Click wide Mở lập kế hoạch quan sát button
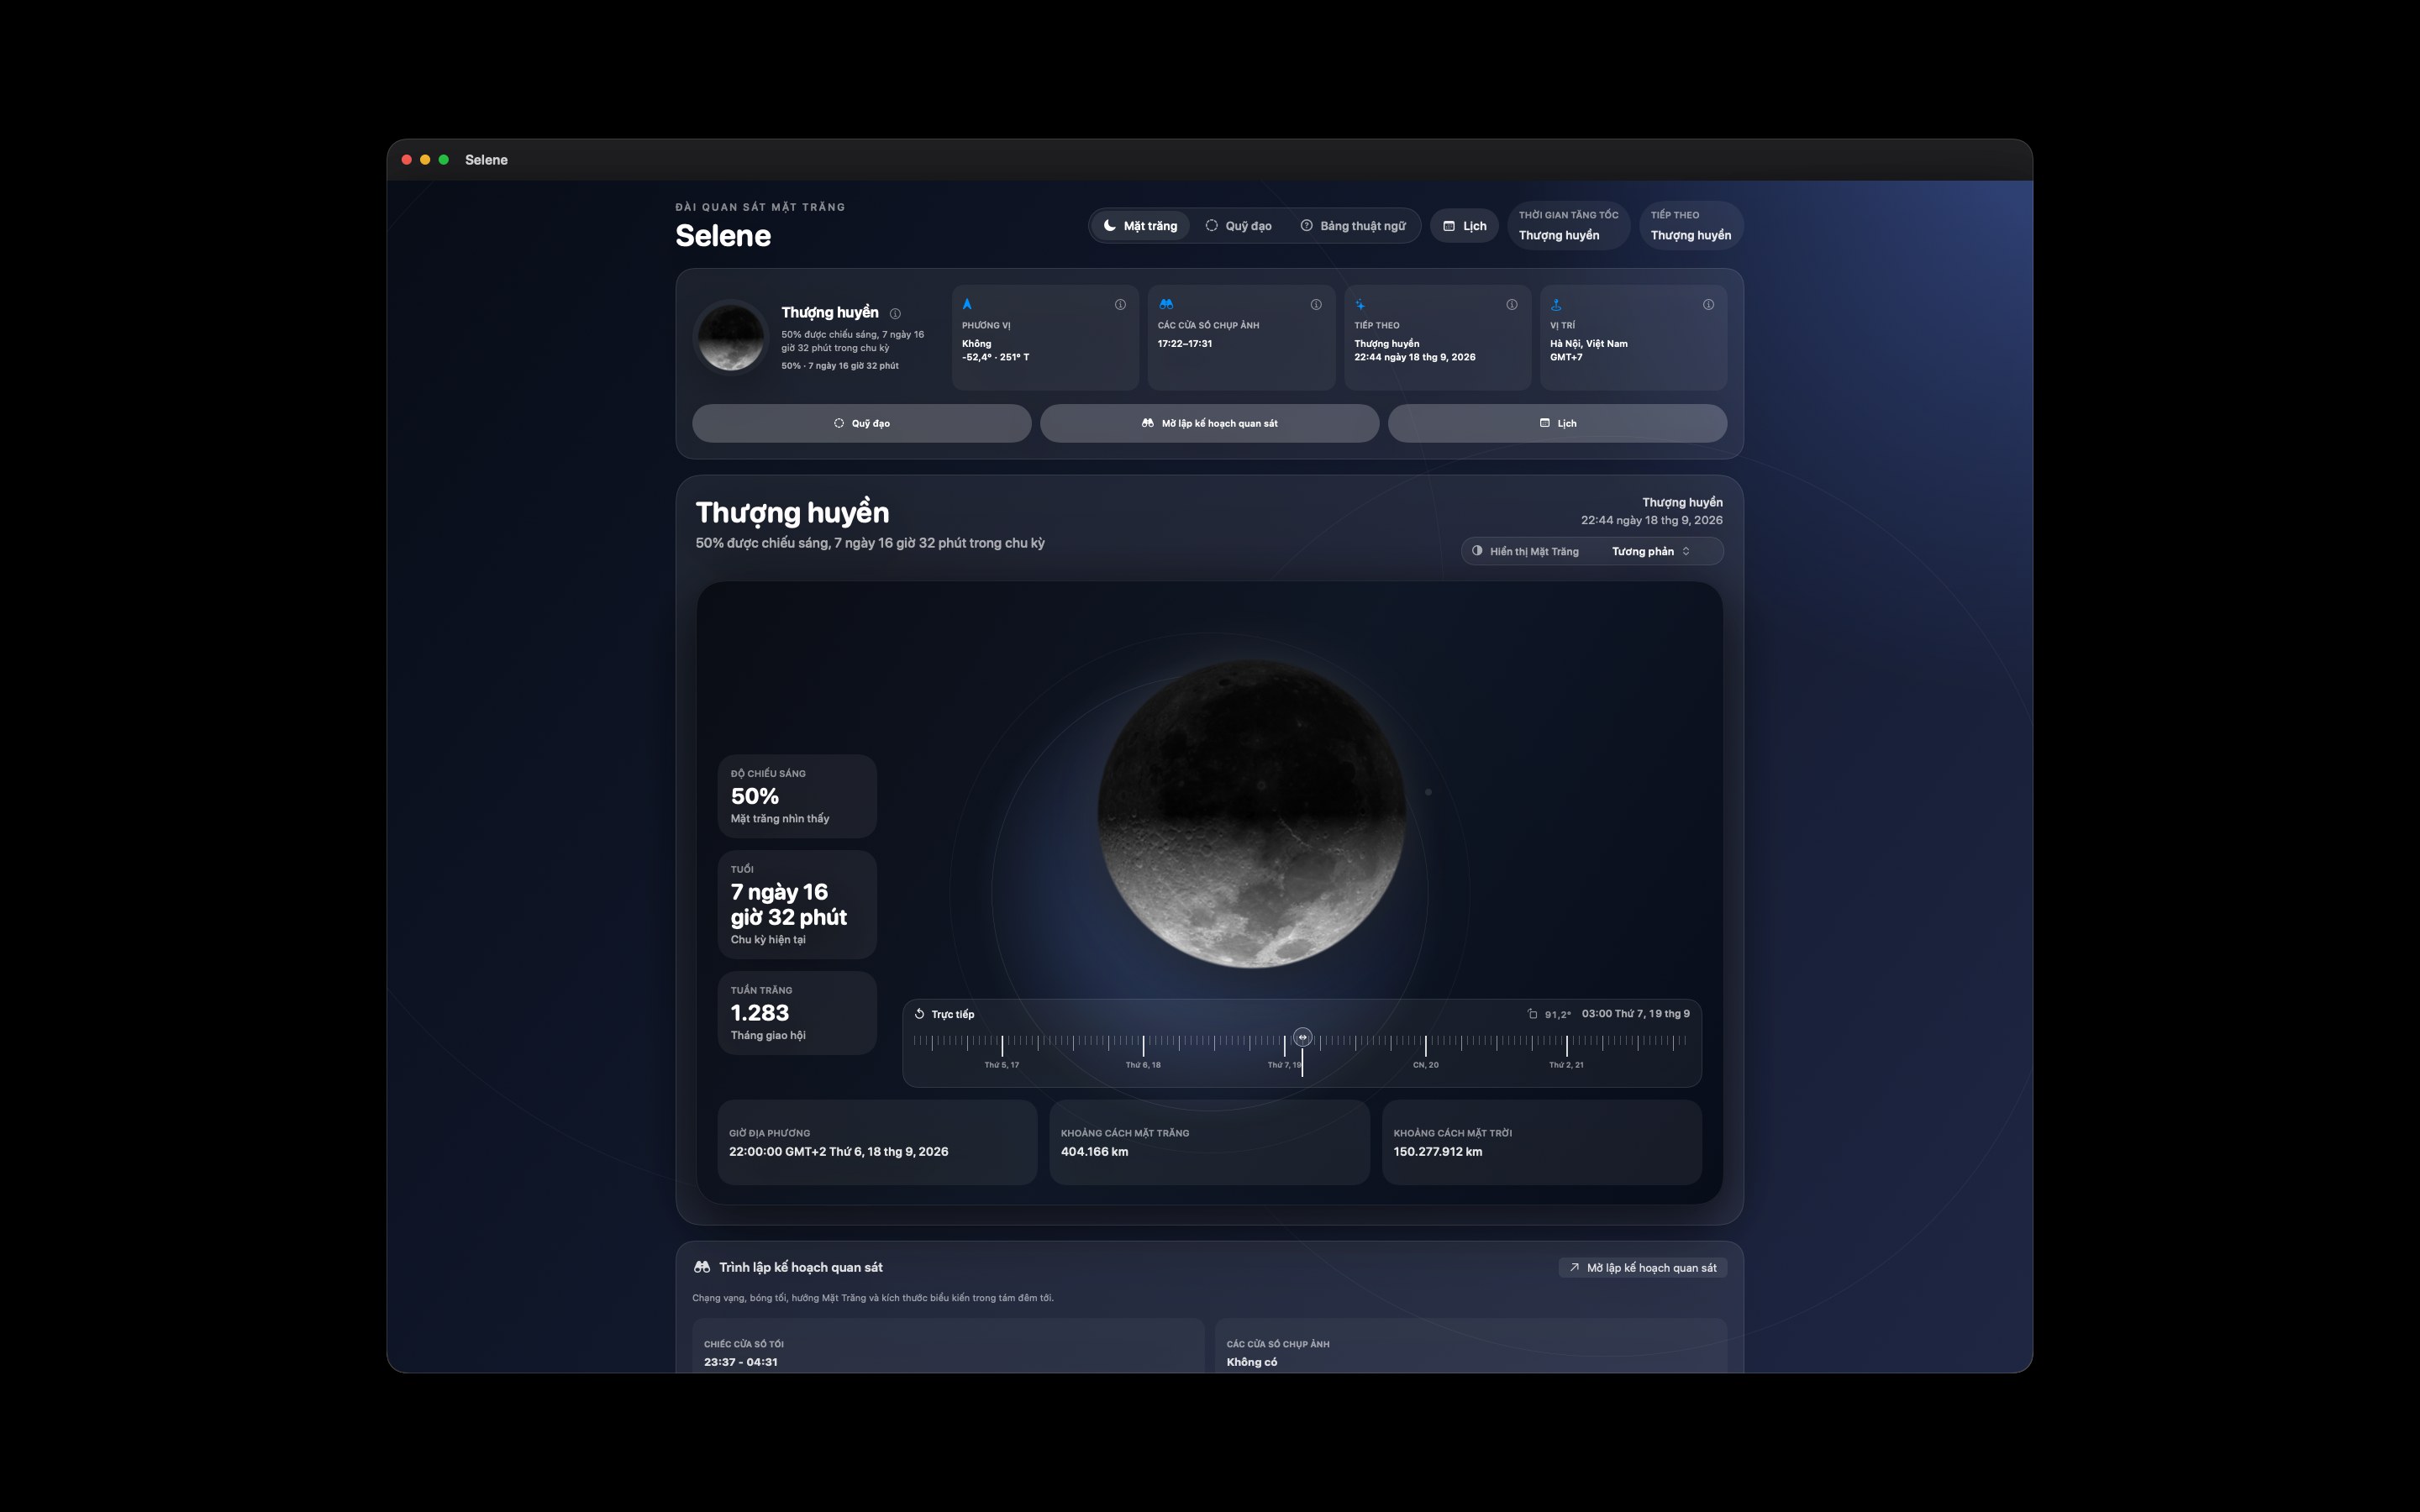2420x1512 pixels. coord(1209,423)
